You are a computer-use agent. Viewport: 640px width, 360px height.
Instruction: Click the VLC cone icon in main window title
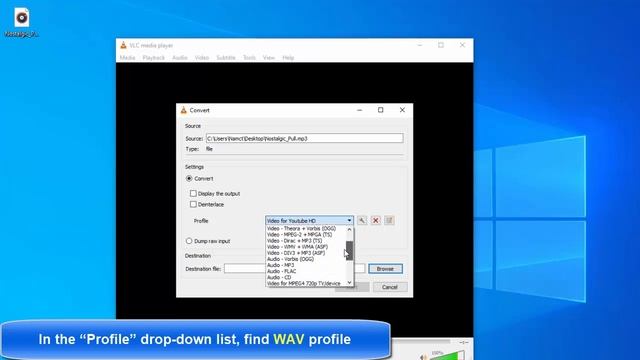pos(123,45)
